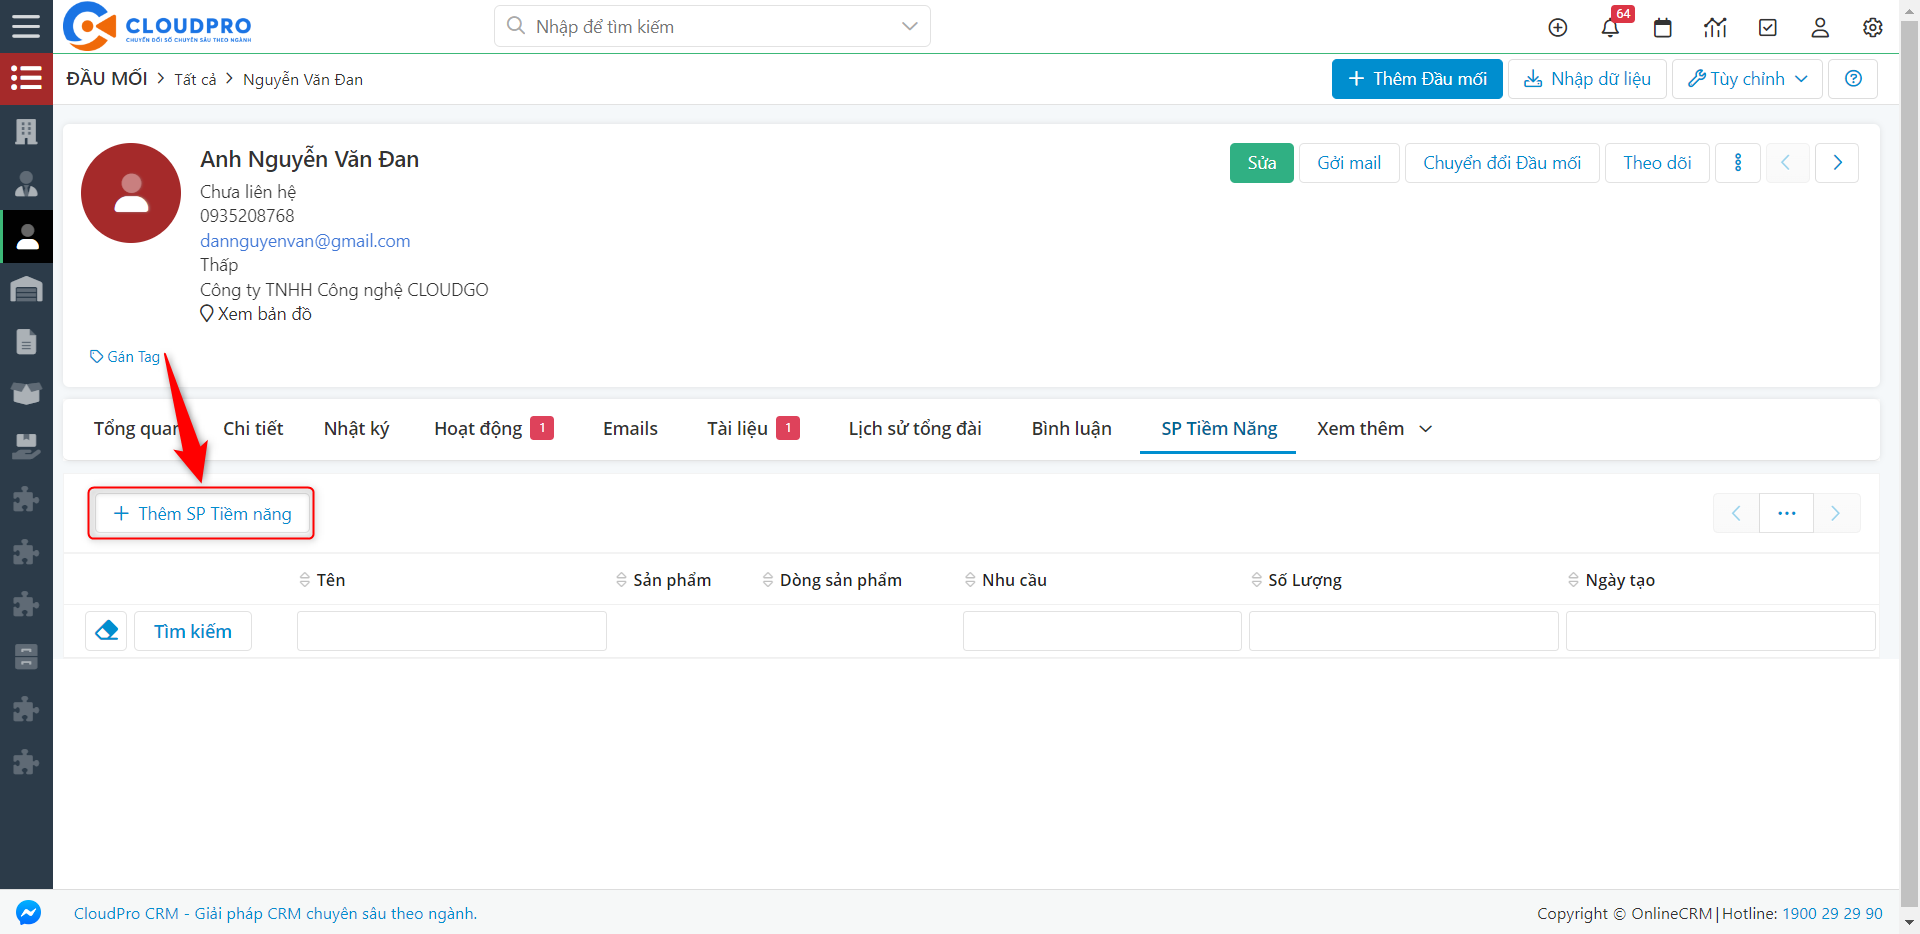Click the Tìm kiếm search button
The height and width of the screenshot is (934, 1920).
(x=193, y=631)
